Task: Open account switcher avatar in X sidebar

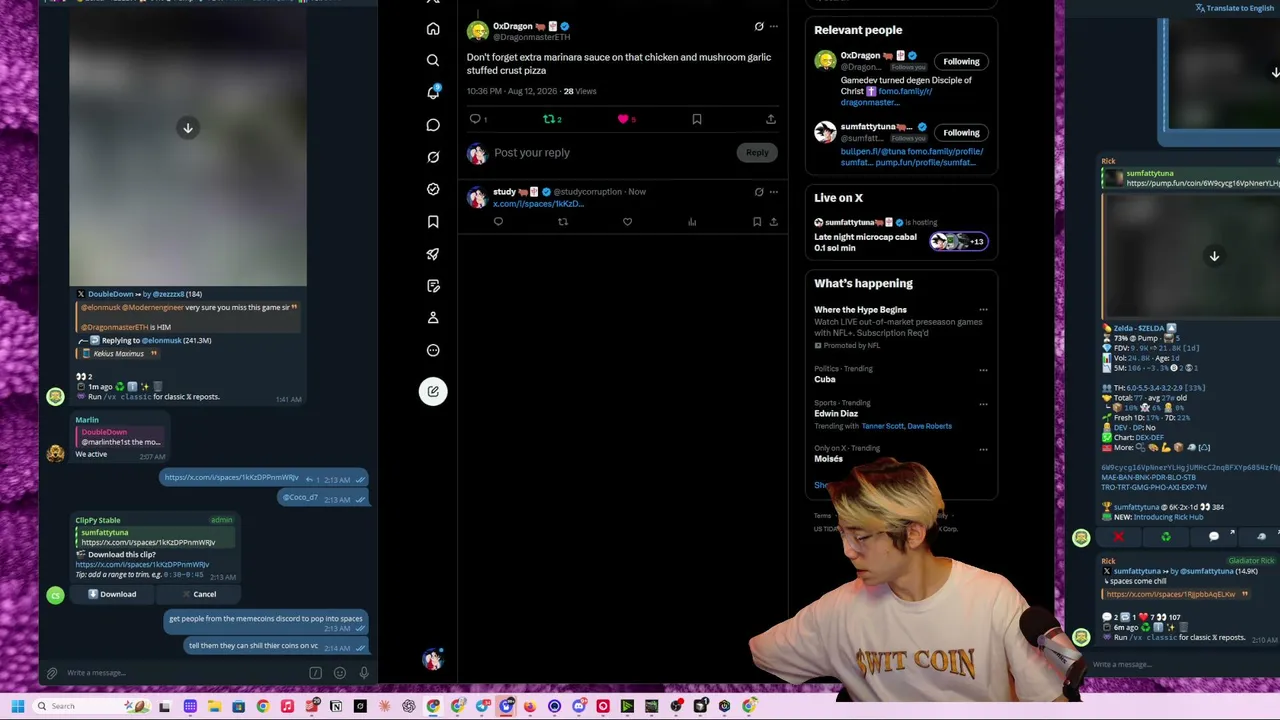Action: click(432, 659)
